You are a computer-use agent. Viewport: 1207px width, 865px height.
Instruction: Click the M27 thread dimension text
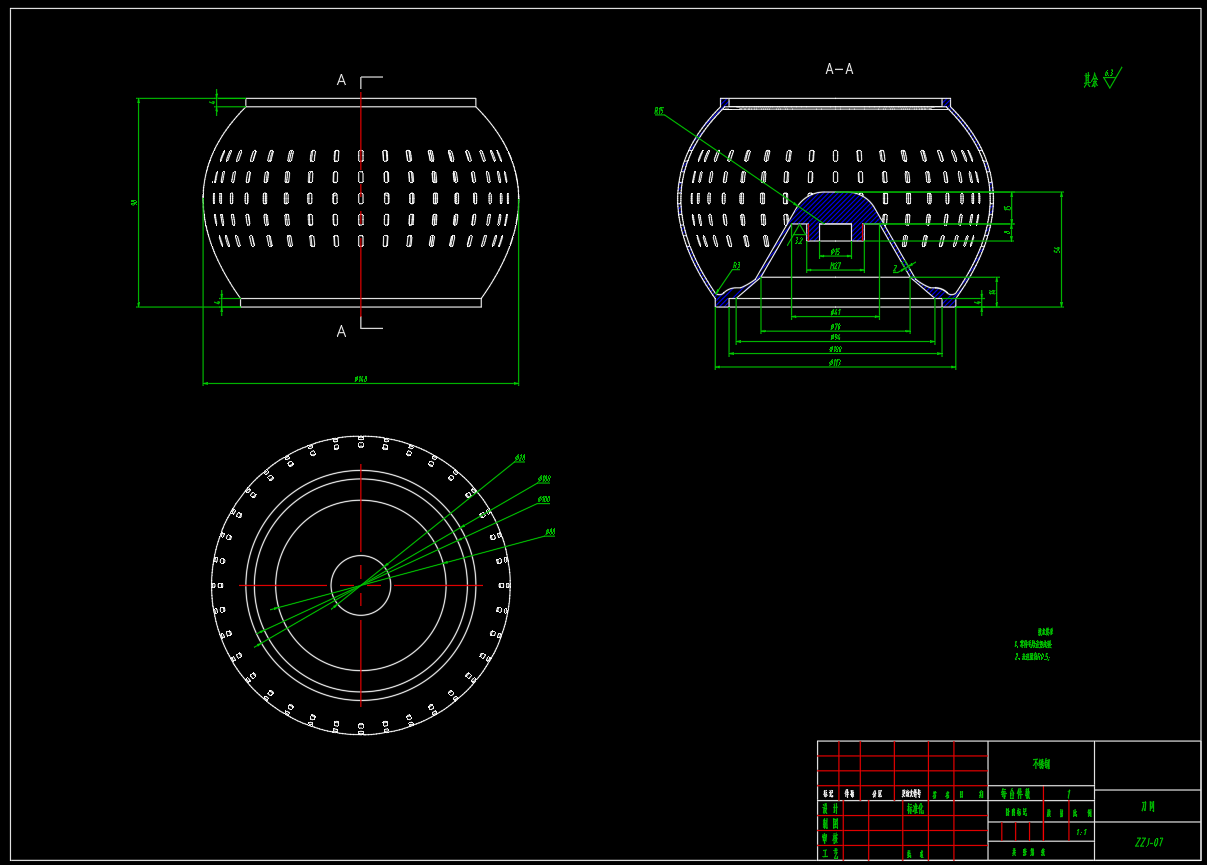(835, 266)
